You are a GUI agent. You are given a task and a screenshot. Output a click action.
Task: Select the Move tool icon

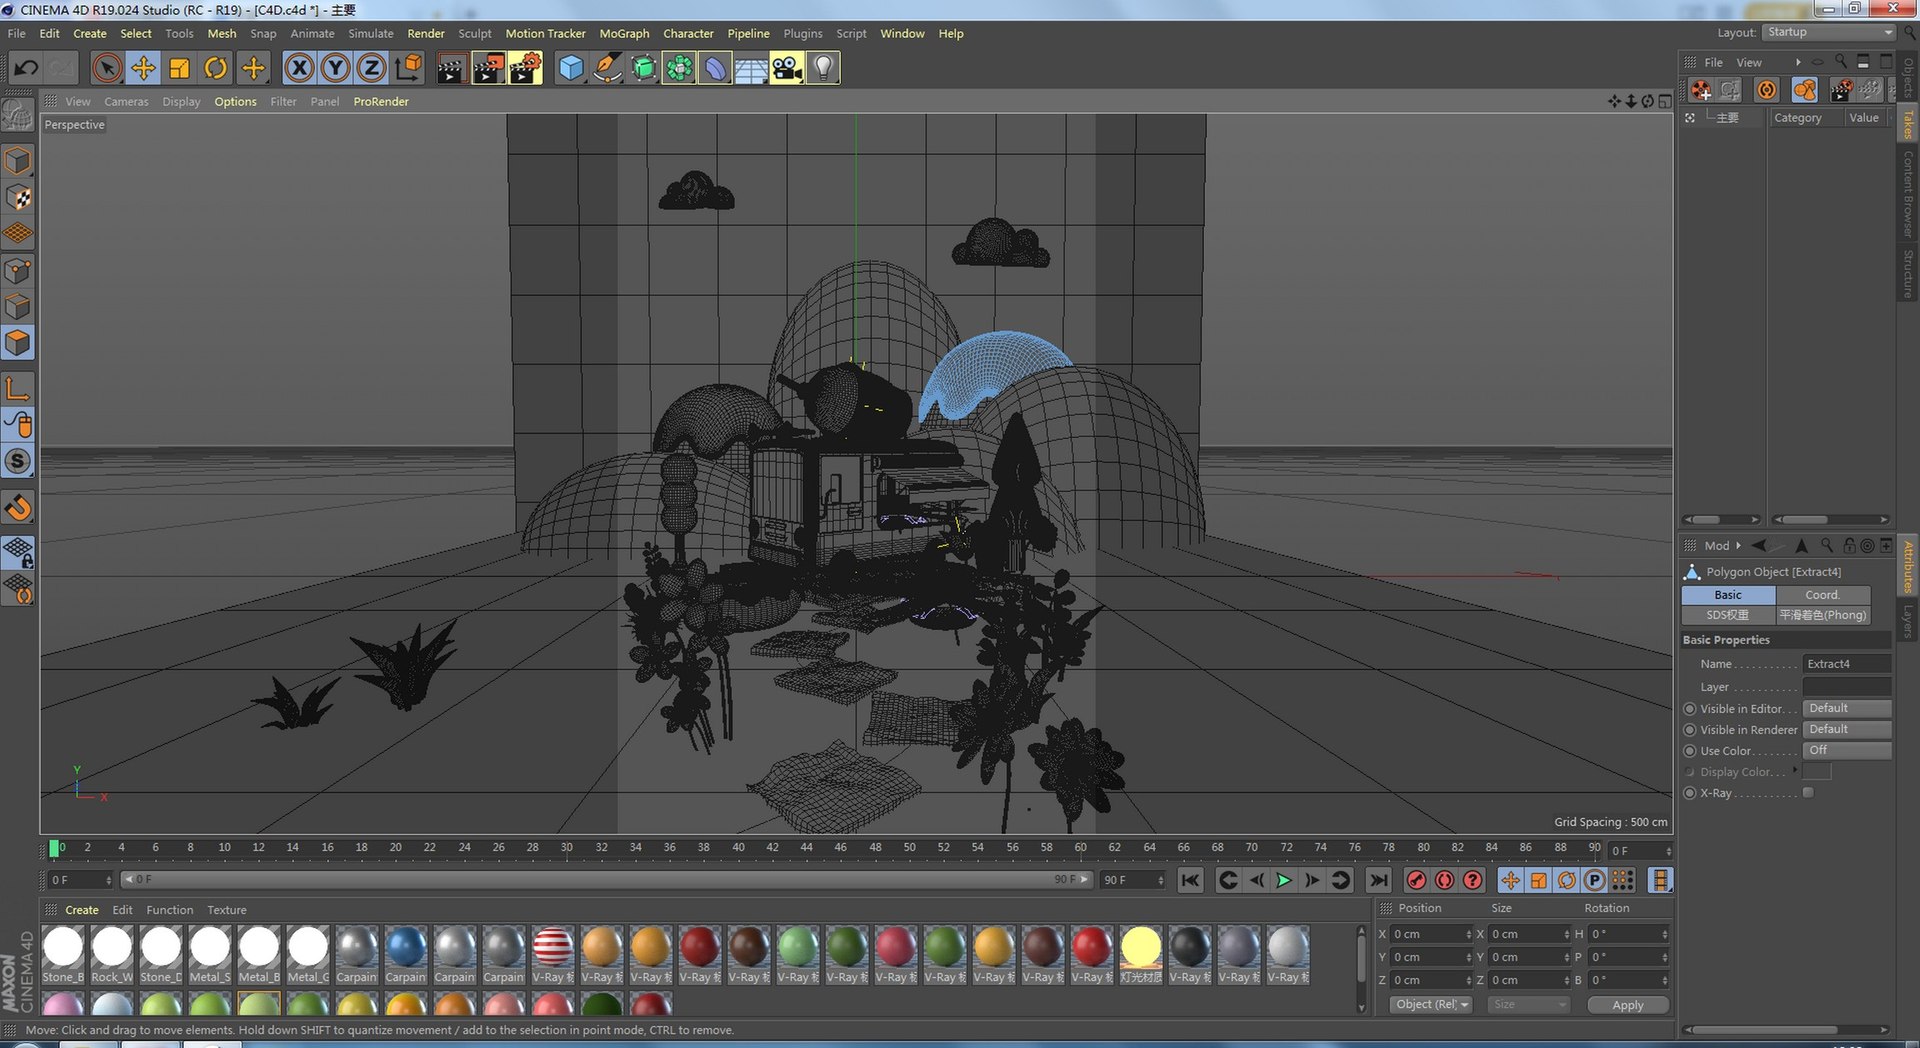[x=143, y=68]
